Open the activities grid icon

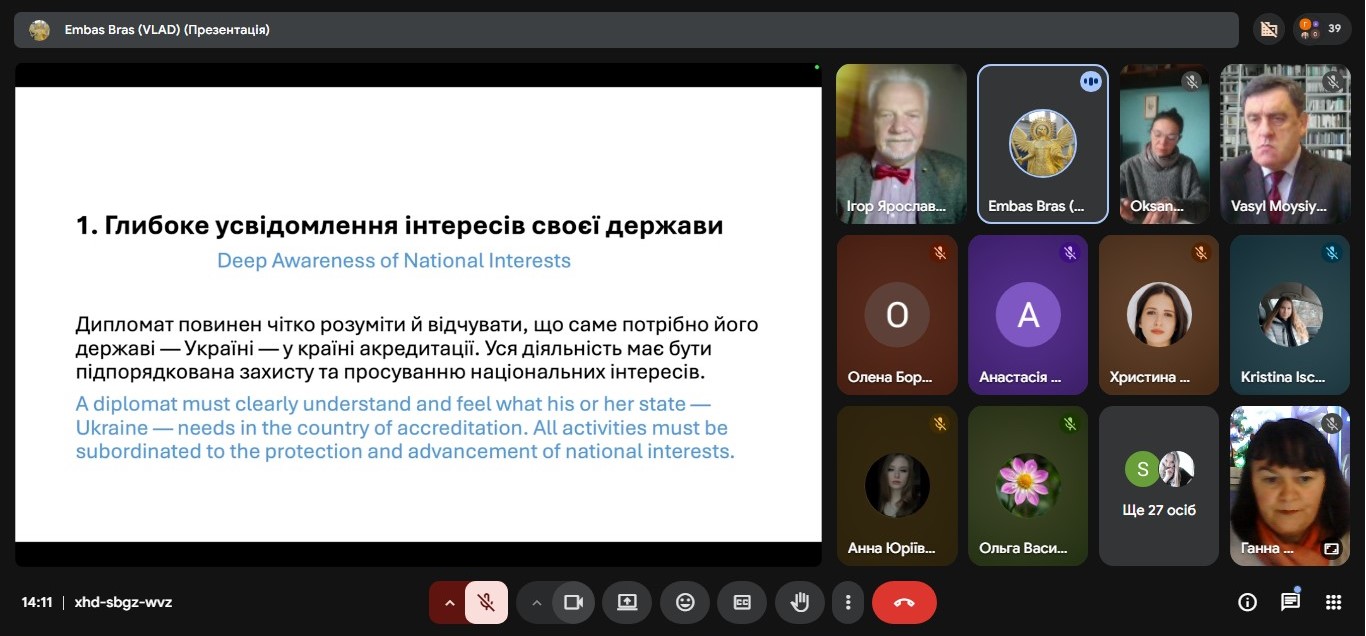click(1333, 602)
